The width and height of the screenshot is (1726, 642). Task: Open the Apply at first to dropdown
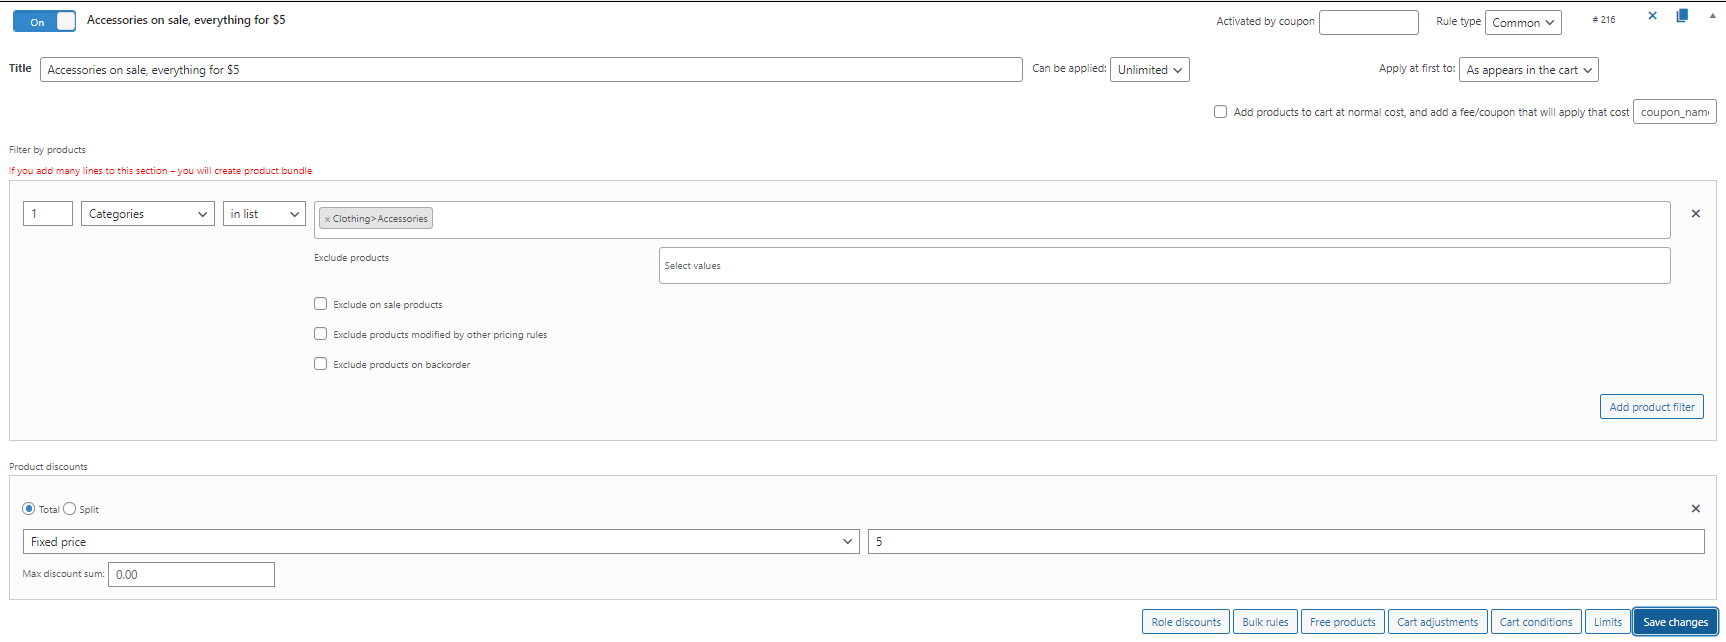point(1529,70)
